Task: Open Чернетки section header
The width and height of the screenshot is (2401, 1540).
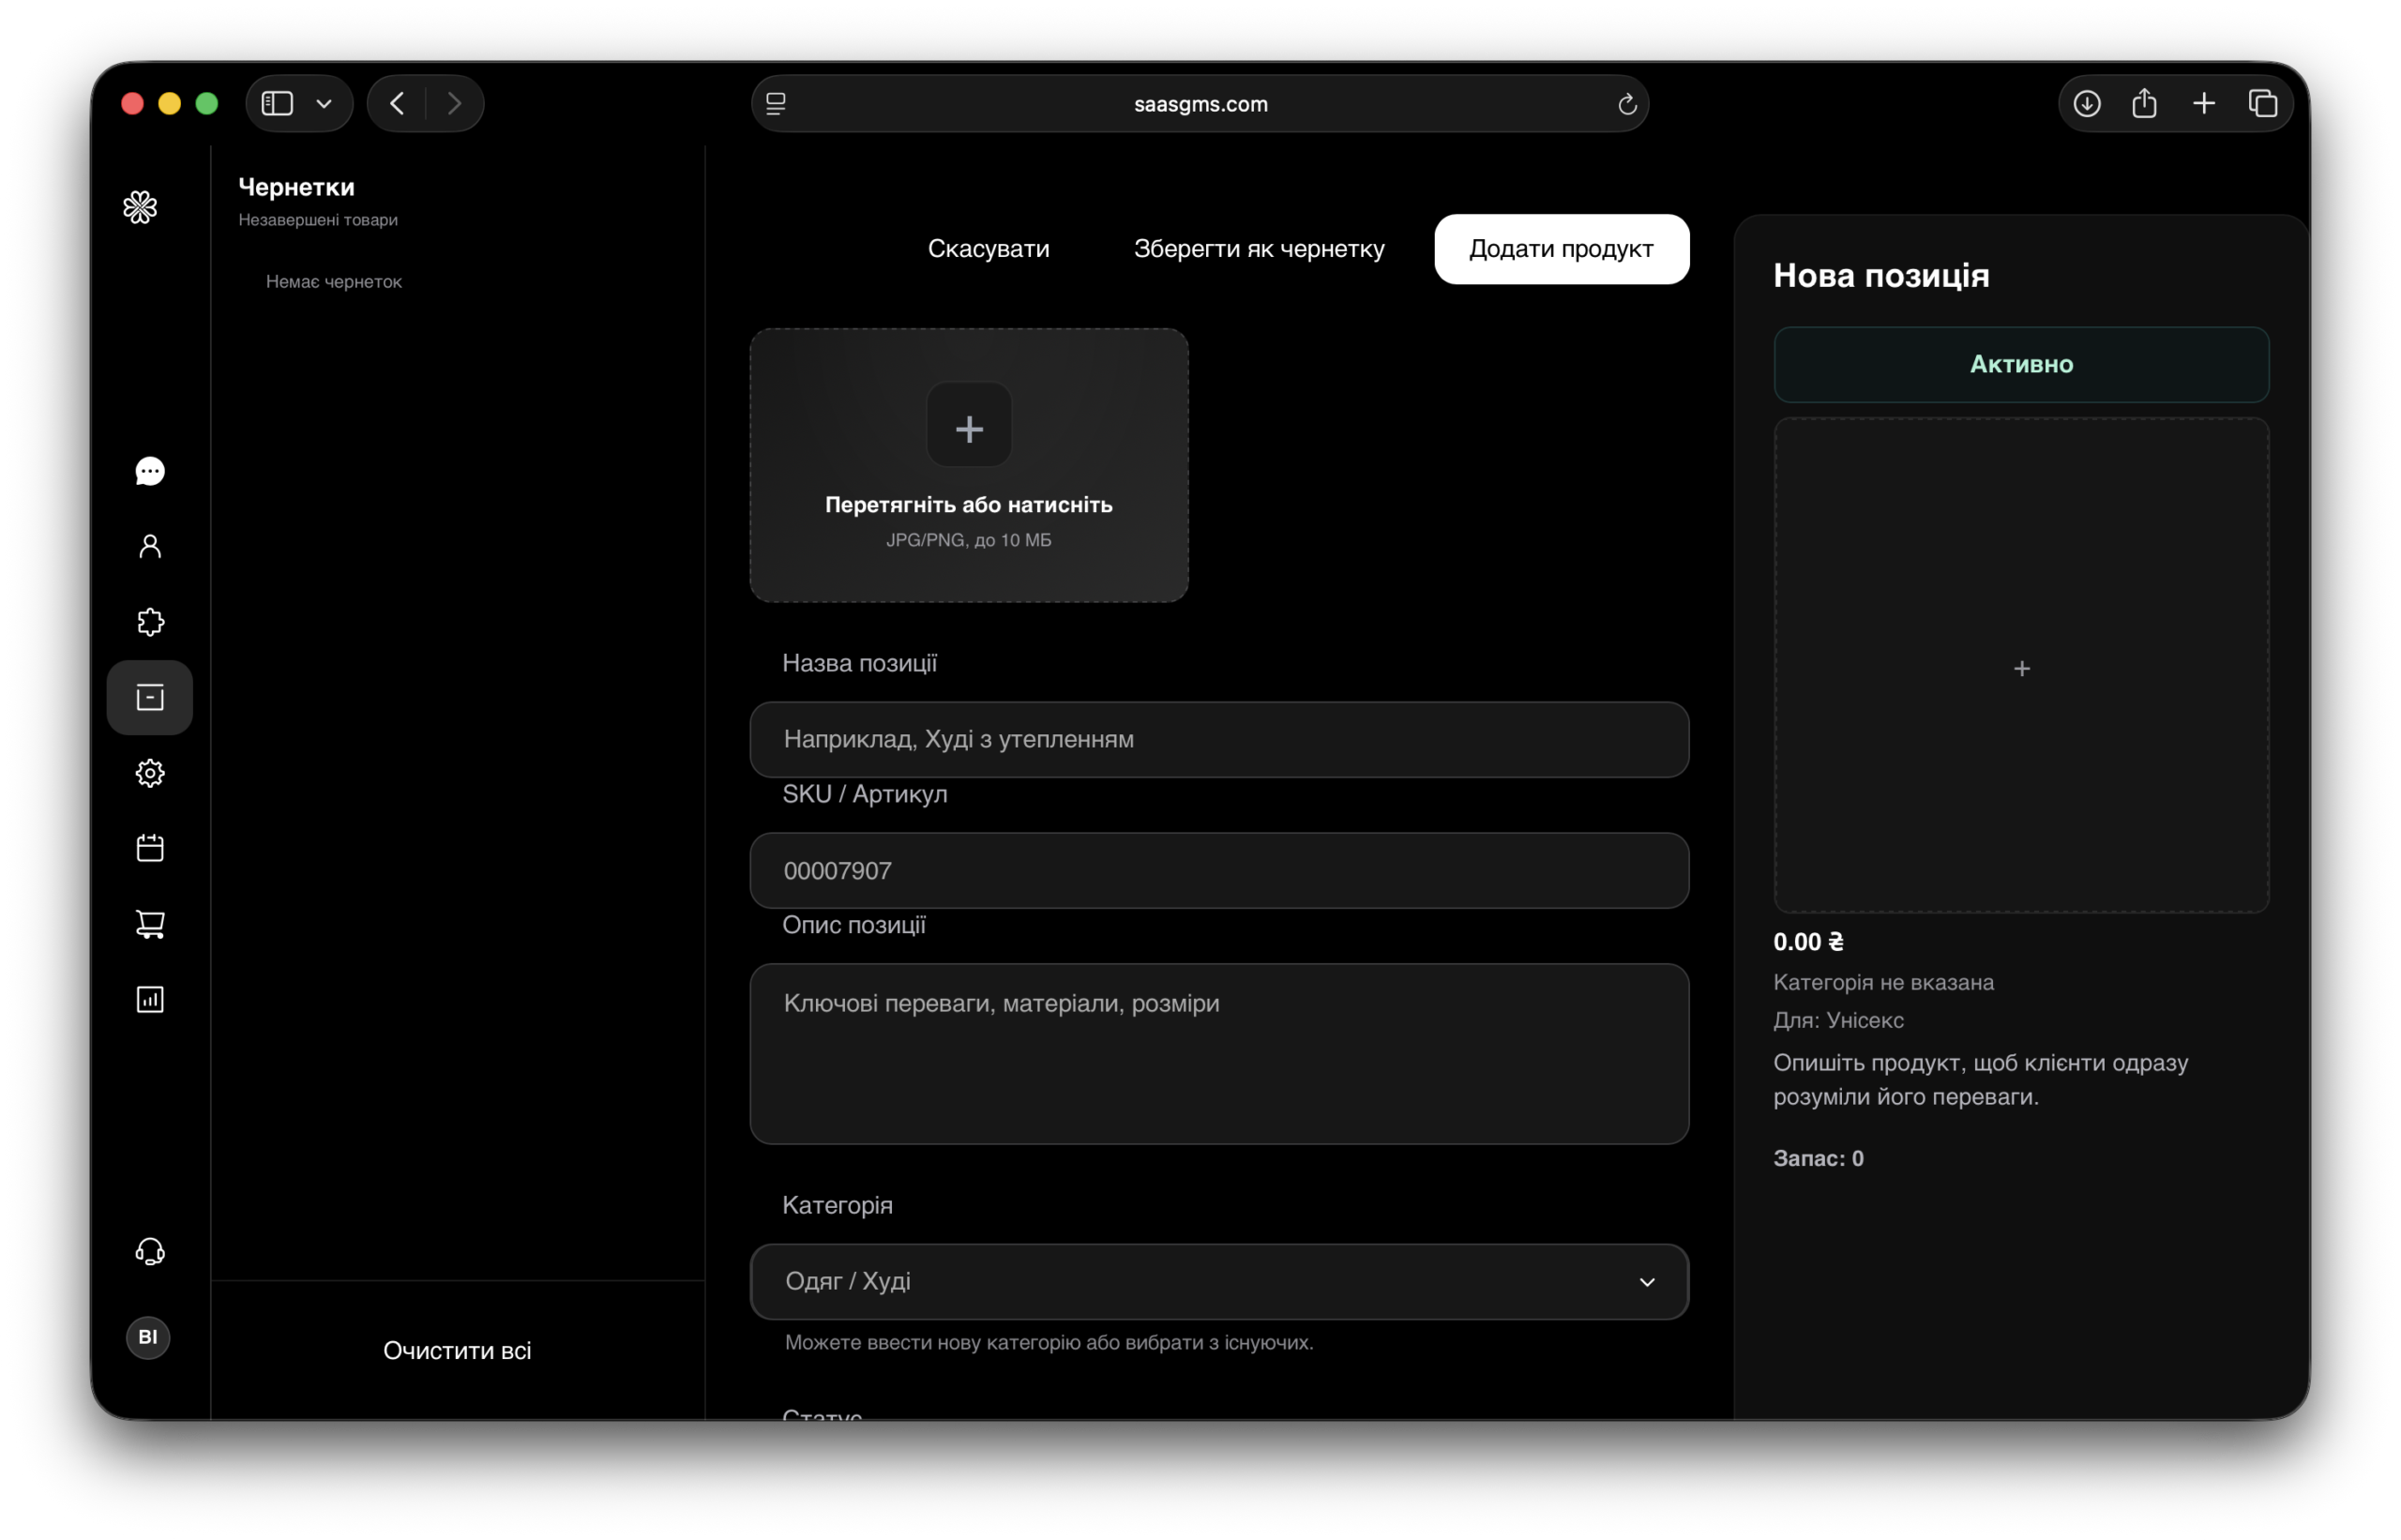Action: point(295,187)
